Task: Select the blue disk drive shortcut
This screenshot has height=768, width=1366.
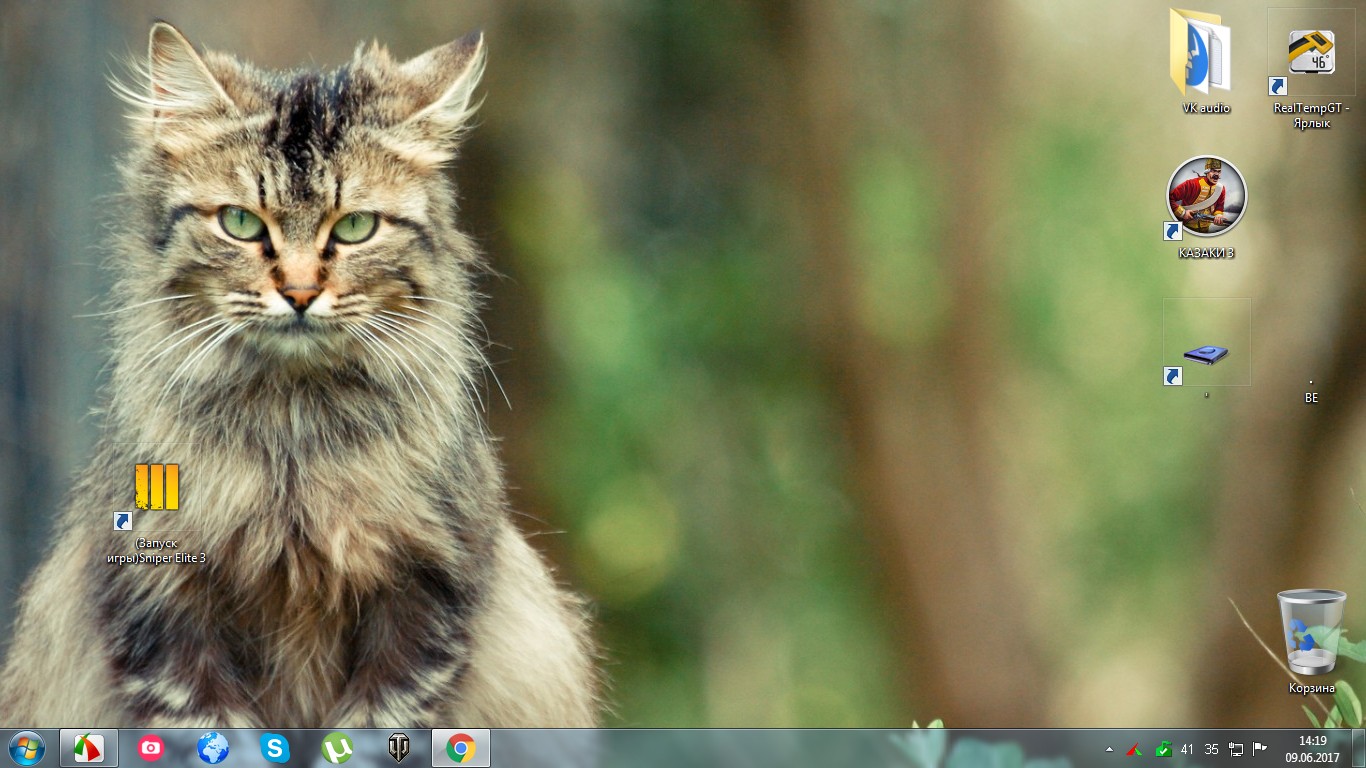Action: point(1206,349)
